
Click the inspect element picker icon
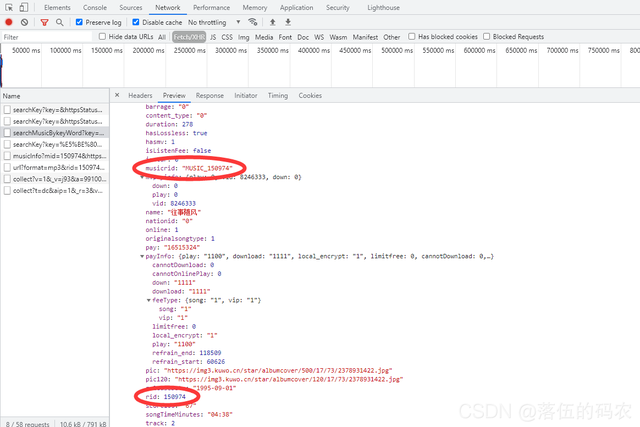9,7
